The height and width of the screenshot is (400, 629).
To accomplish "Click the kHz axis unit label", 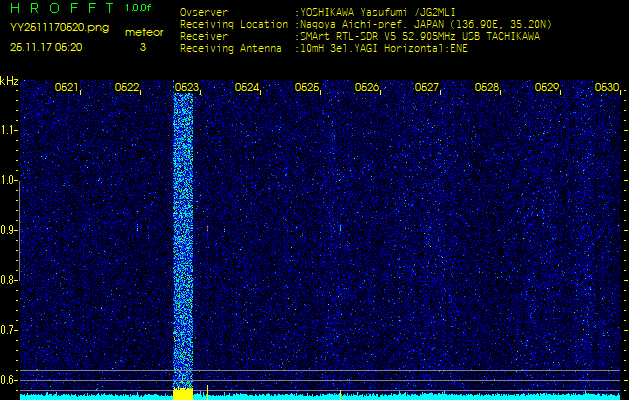I will (x=9, y=81).
